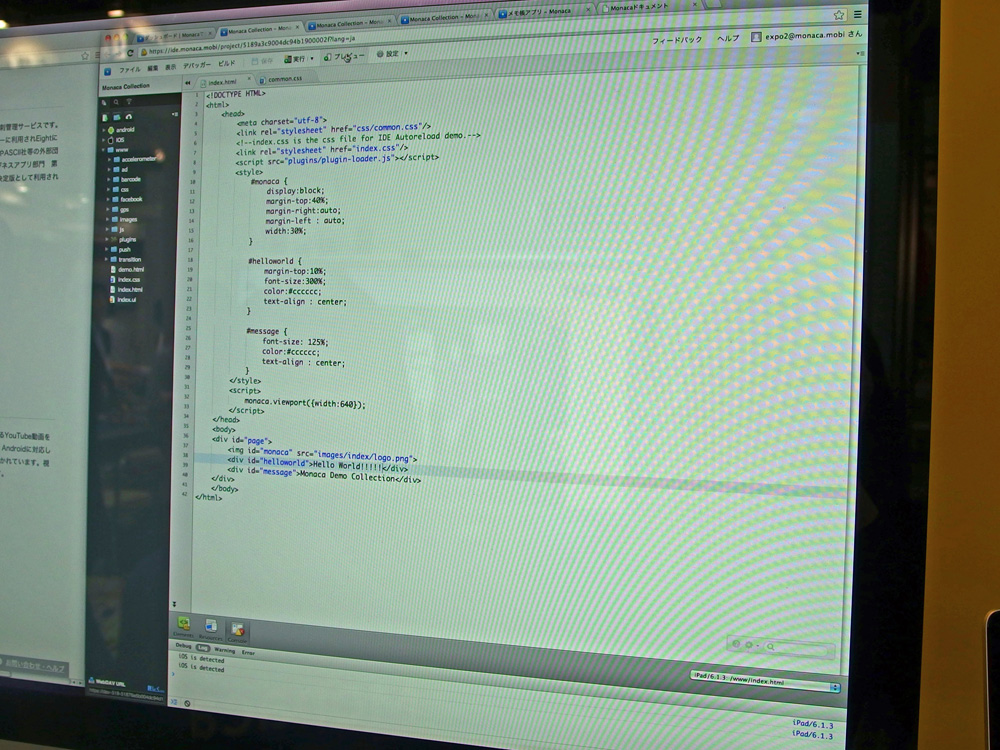Expand the android tree node
1000x750 pixels.
click(x=103, y=130)
